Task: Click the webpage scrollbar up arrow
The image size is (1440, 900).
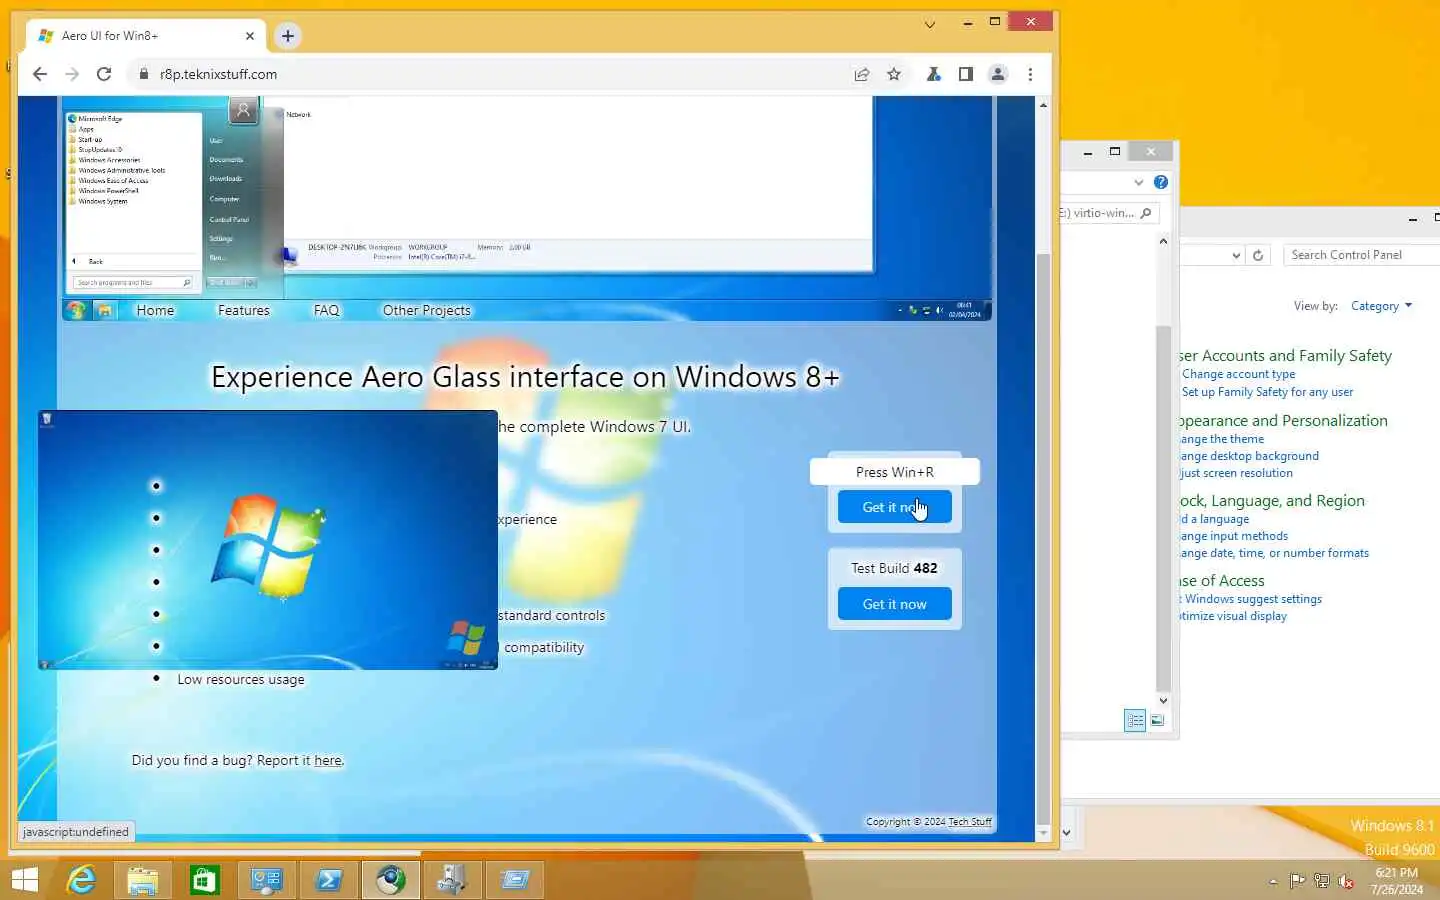Action: [x=1043, y=105]
